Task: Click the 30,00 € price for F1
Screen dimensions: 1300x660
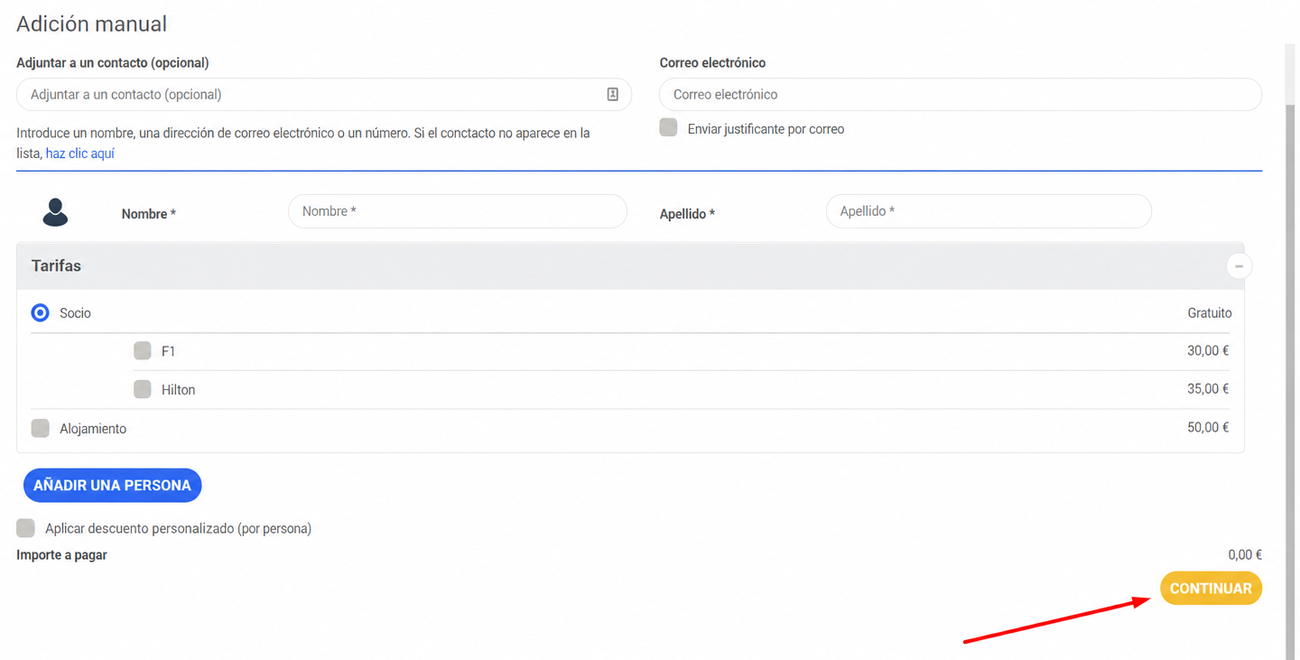Action: tap(1208, 351)
